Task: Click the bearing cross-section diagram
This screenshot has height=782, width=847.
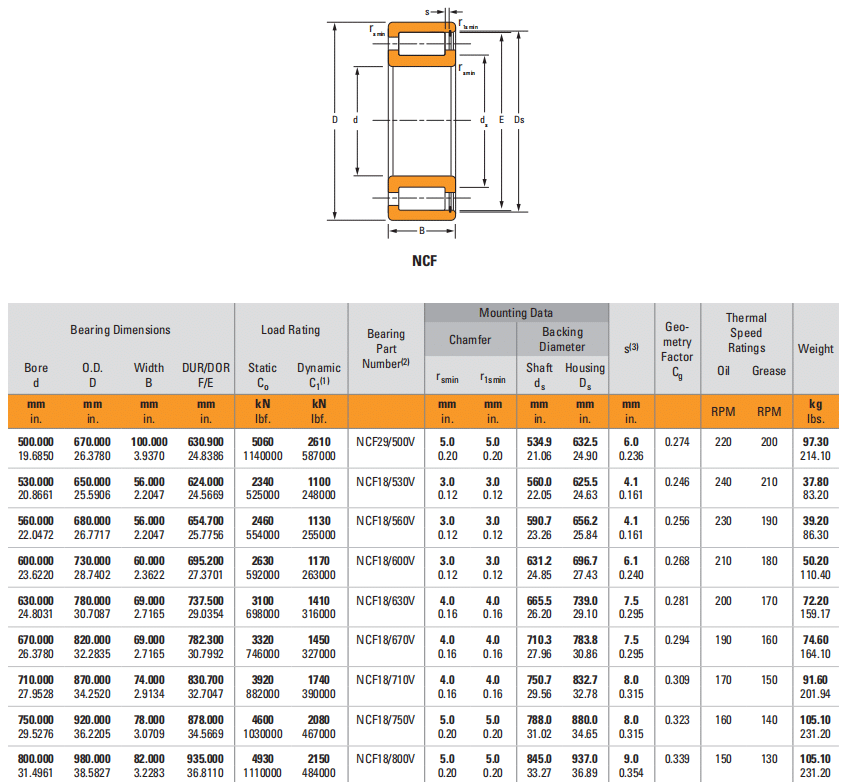Action: click(x=423, y=120)
